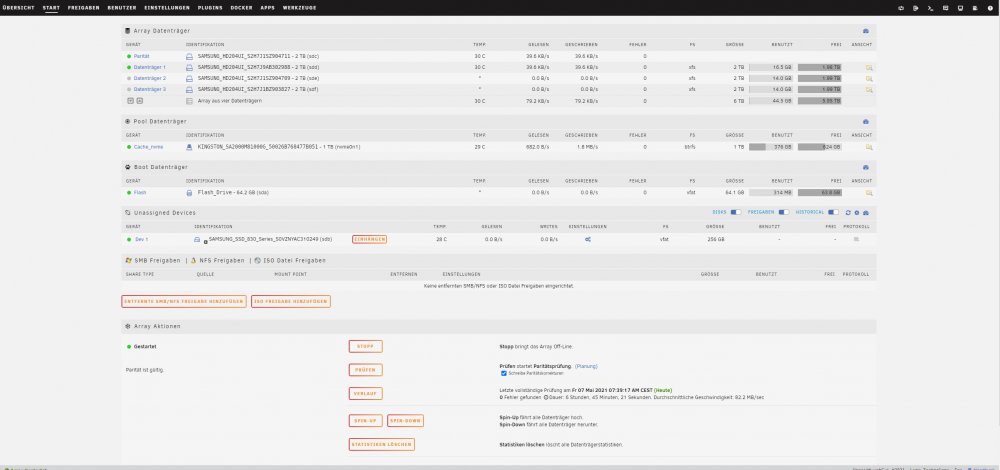Click the Spin-Up button
The height and width of the screenshot is (470, 1000).
click(365, 421)
